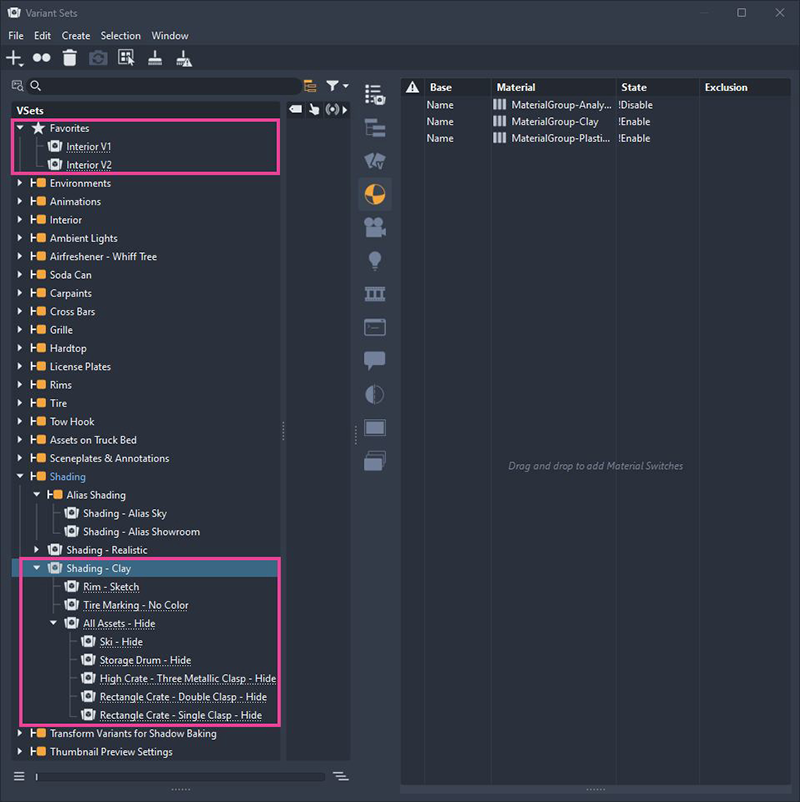Select the Interior V1 favorite
The width and height of the screenshot is (800, 802).
click(x=88, y=147)
